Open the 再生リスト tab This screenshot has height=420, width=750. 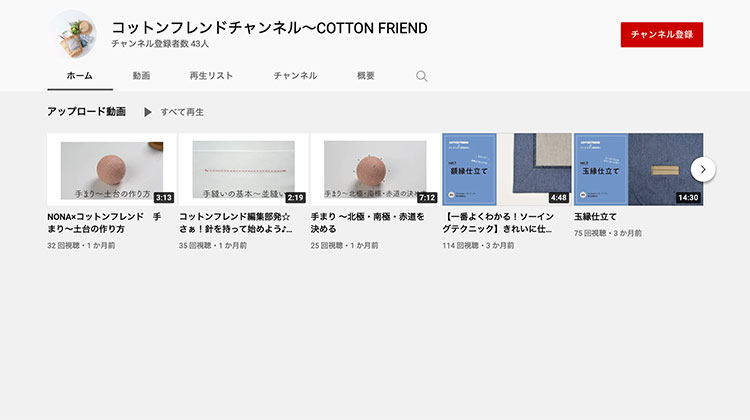(x=211, y=76)
